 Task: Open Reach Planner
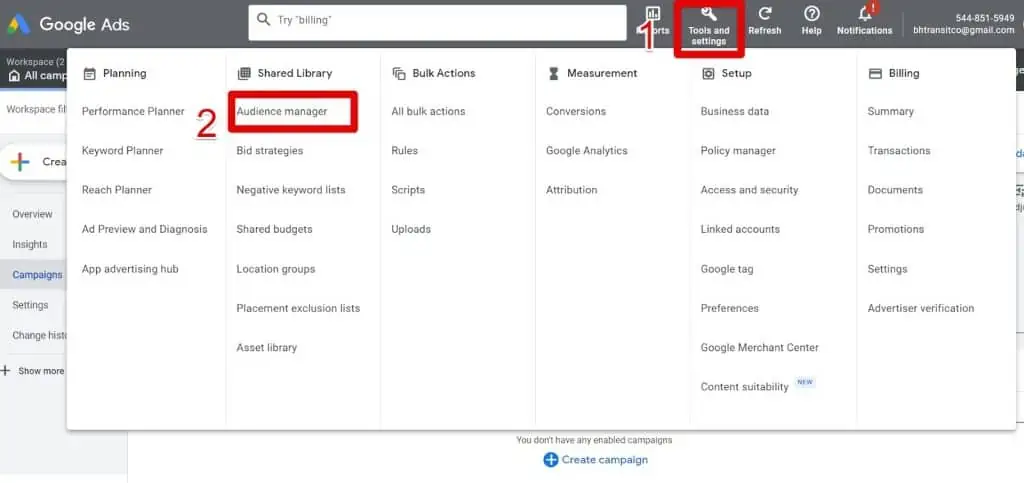point(116,190)
